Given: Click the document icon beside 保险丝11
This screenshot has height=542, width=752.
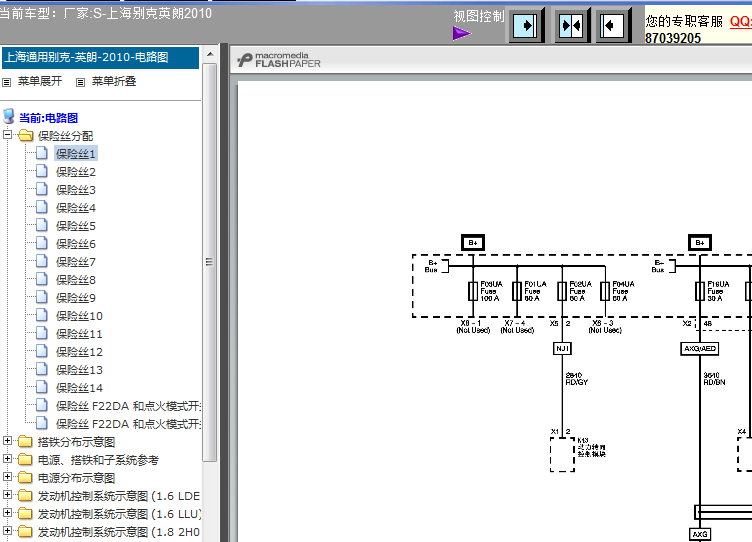Looking at the screenshot, I should (42, 333).
